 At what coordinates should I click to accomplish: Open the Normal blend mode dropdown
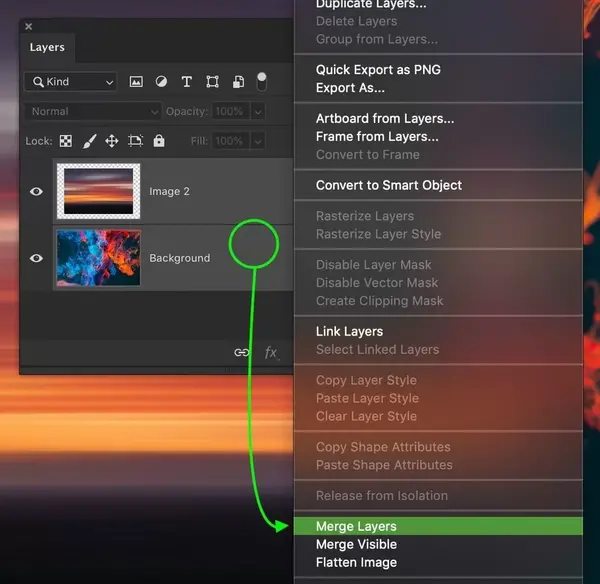93,111
